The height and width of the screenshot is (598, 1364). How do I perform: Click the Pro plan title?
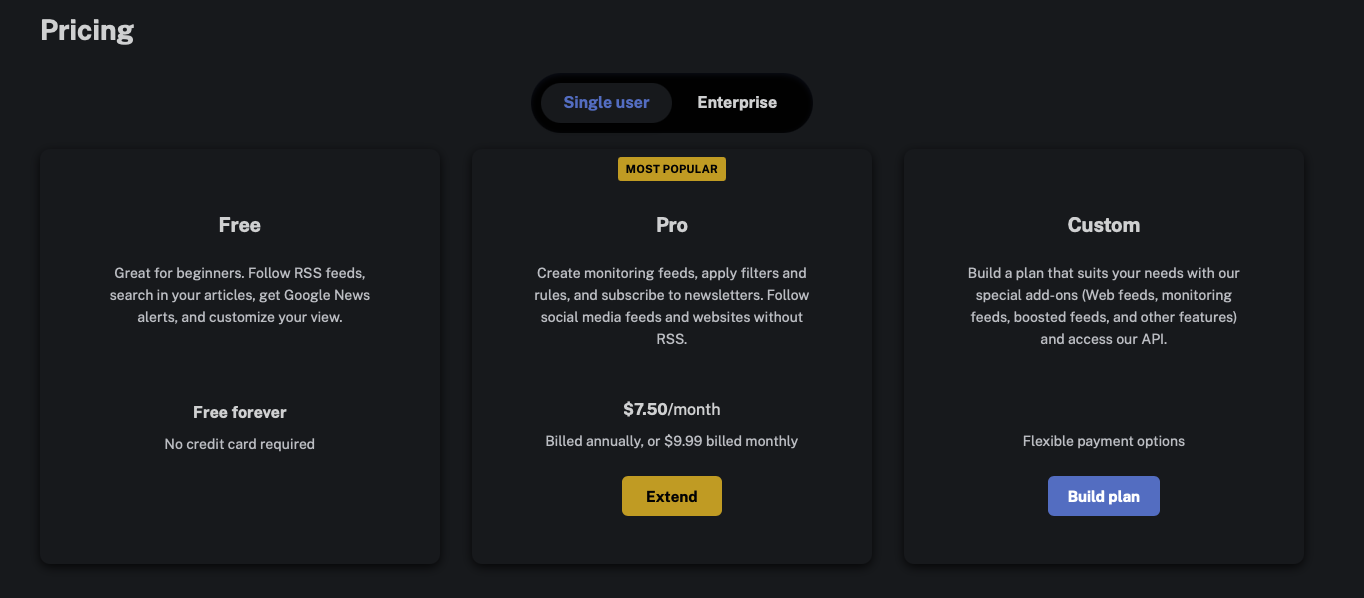click(x=671, y=225)
